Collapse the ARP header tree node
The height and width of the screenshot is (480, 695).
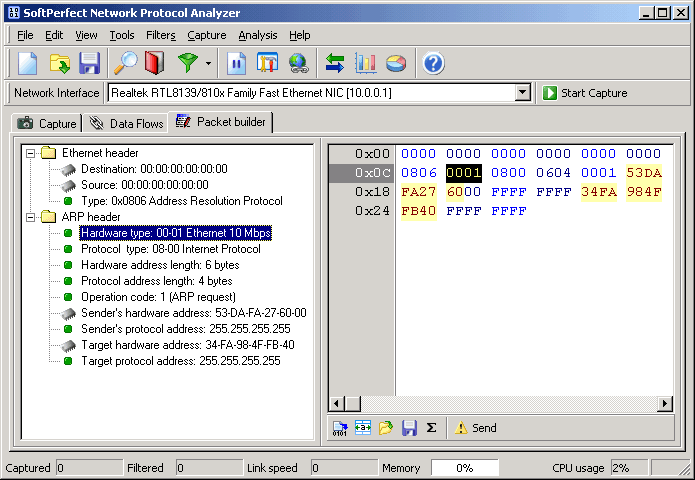[31, 217]
